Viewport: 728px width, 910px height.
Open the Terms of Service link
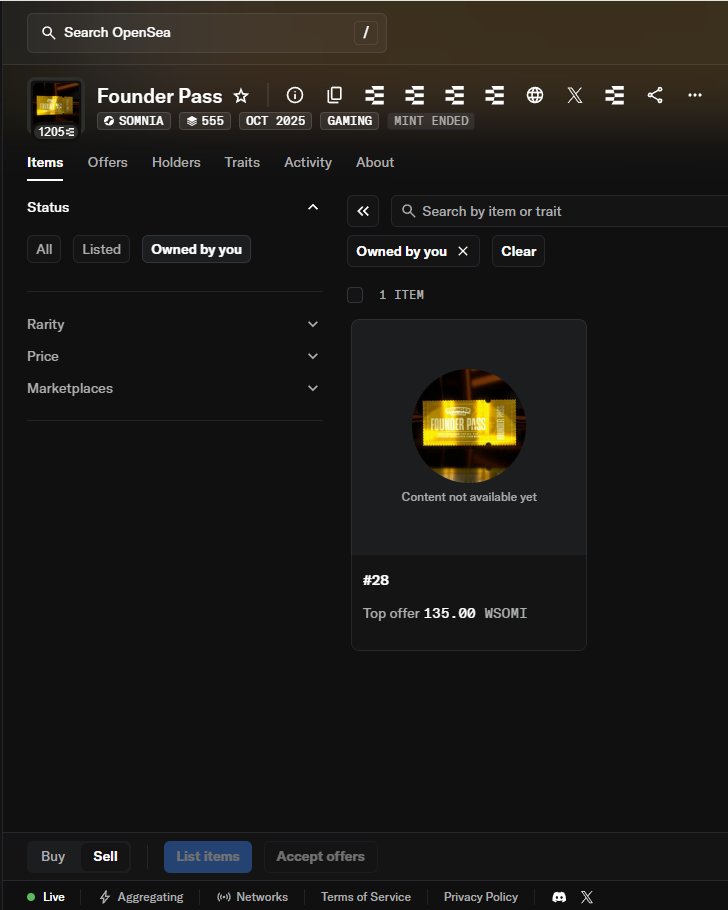pyautogui.click(x=366, y=897)
